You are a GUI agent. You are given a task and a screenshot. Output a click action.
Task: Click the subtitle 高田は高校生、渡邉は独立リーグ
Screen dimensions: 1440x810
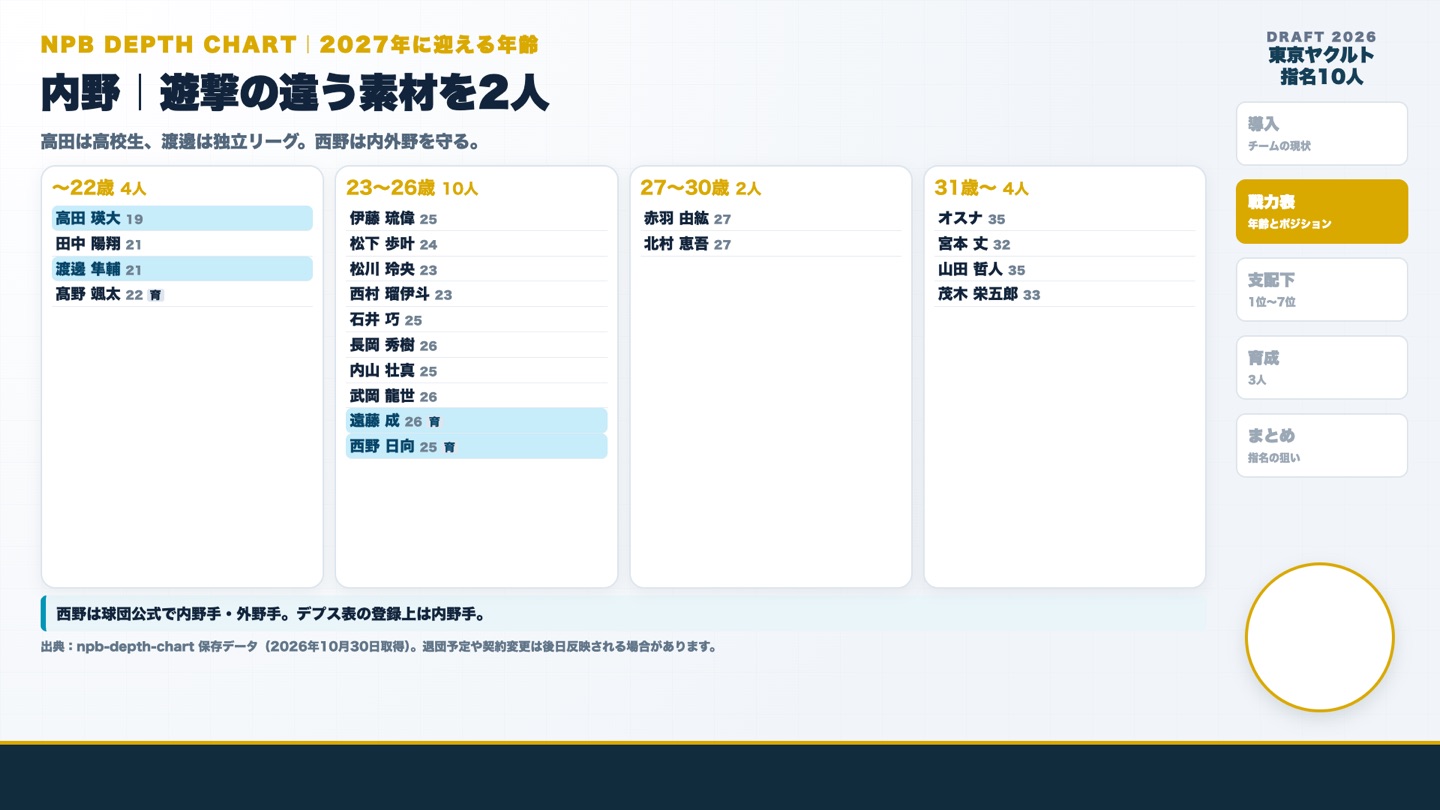click(260, 142)
